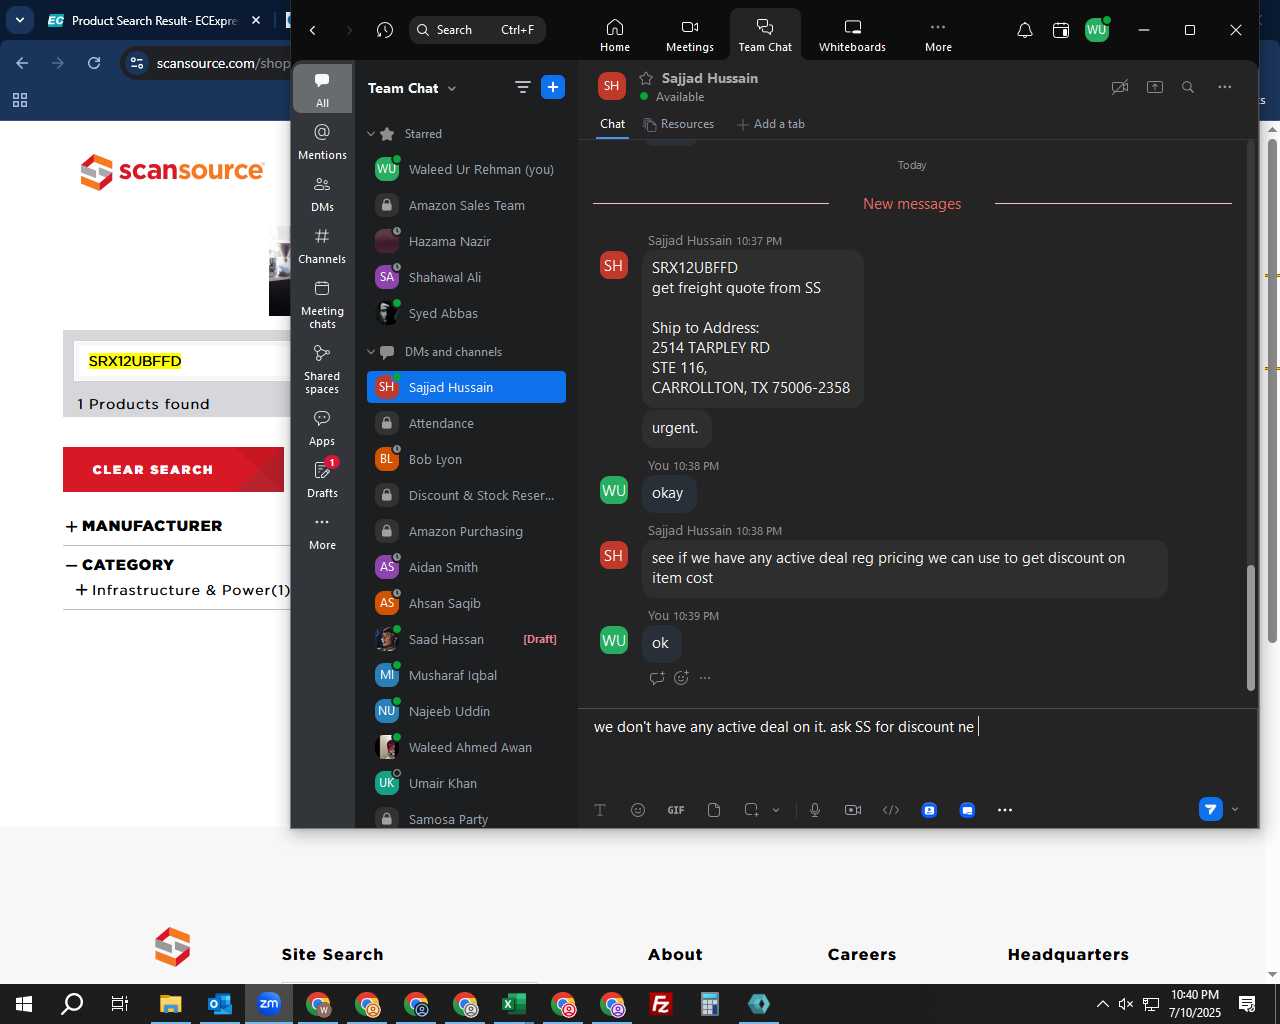Click share screen icon in chat header
The width and height of the screenshot is (1280, 1024).
click(1154, 87)
